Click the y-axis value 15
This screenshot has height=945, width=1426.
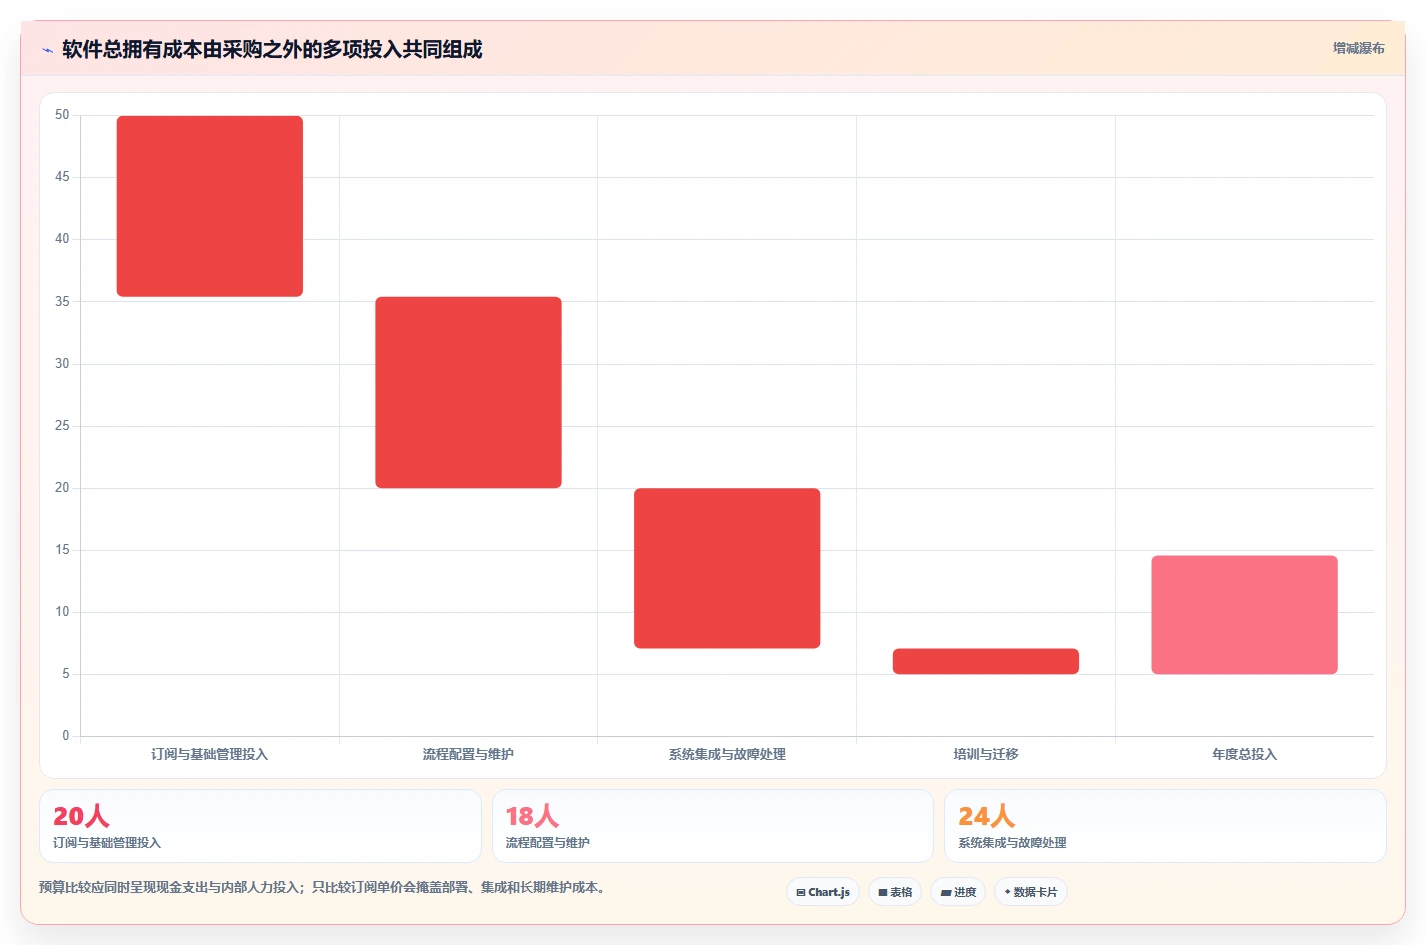(62, 550)
